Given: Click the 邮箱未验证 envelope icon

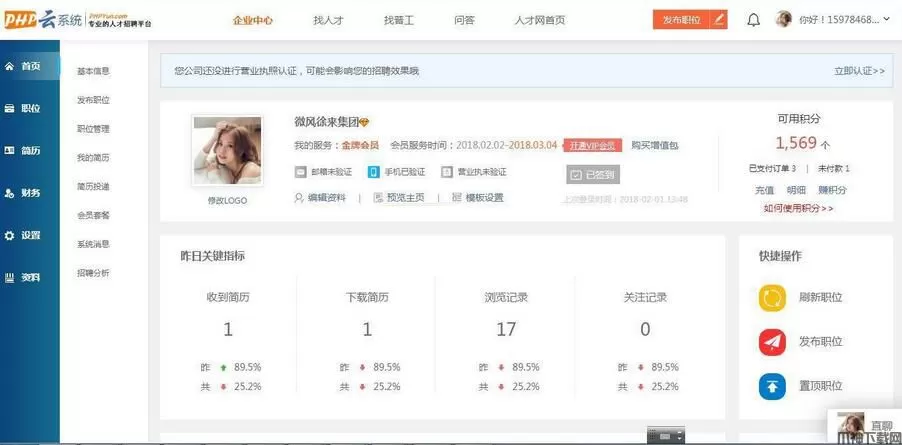Looking at the screenshot, I should click(300, 172).
